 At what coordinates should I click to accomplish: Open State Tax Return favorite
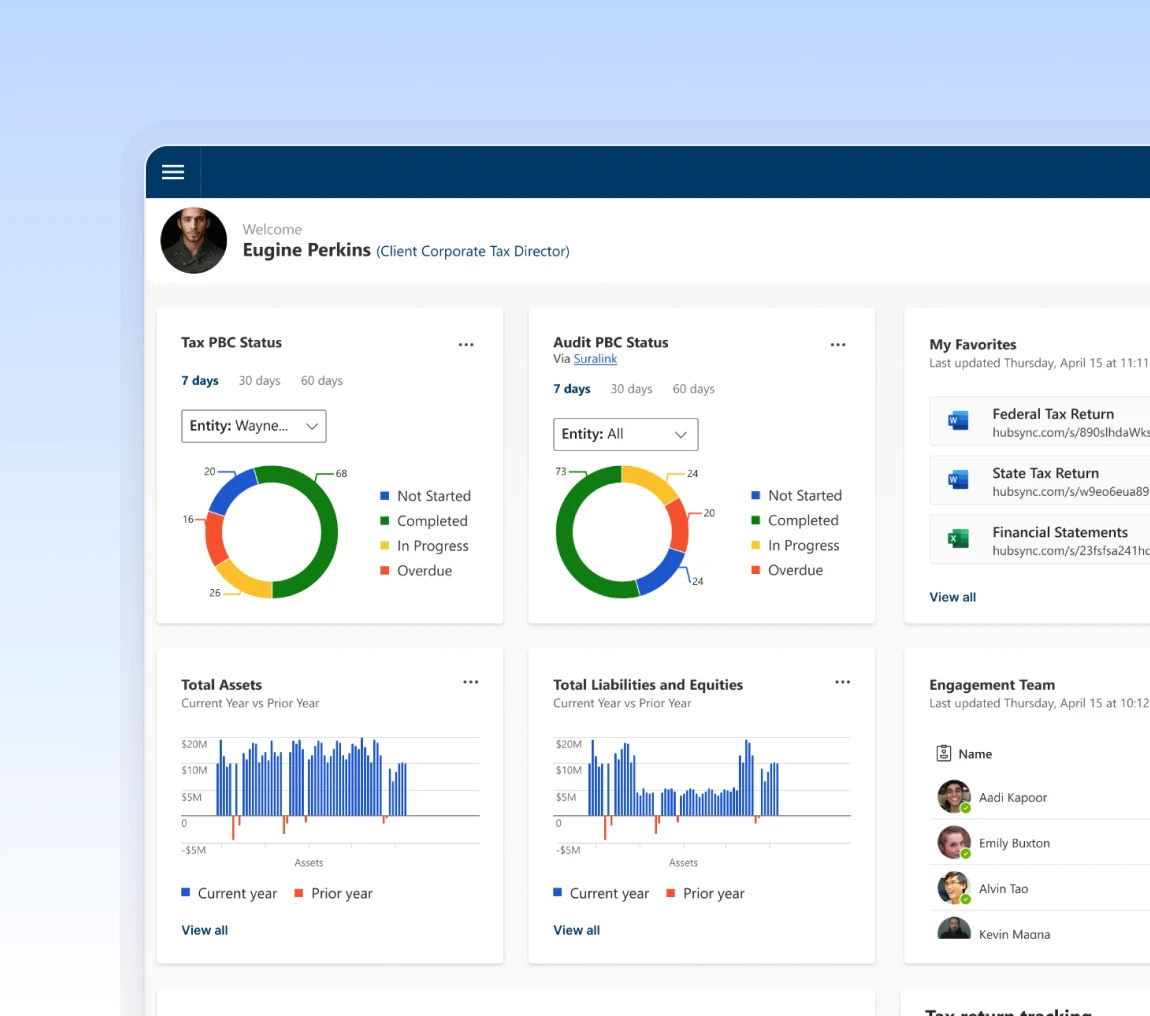point(1039,480)
